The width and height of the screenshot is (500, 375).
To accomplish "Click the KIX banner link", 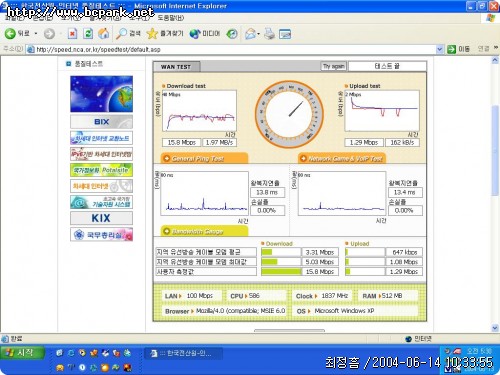I will [x=101, y=218].
